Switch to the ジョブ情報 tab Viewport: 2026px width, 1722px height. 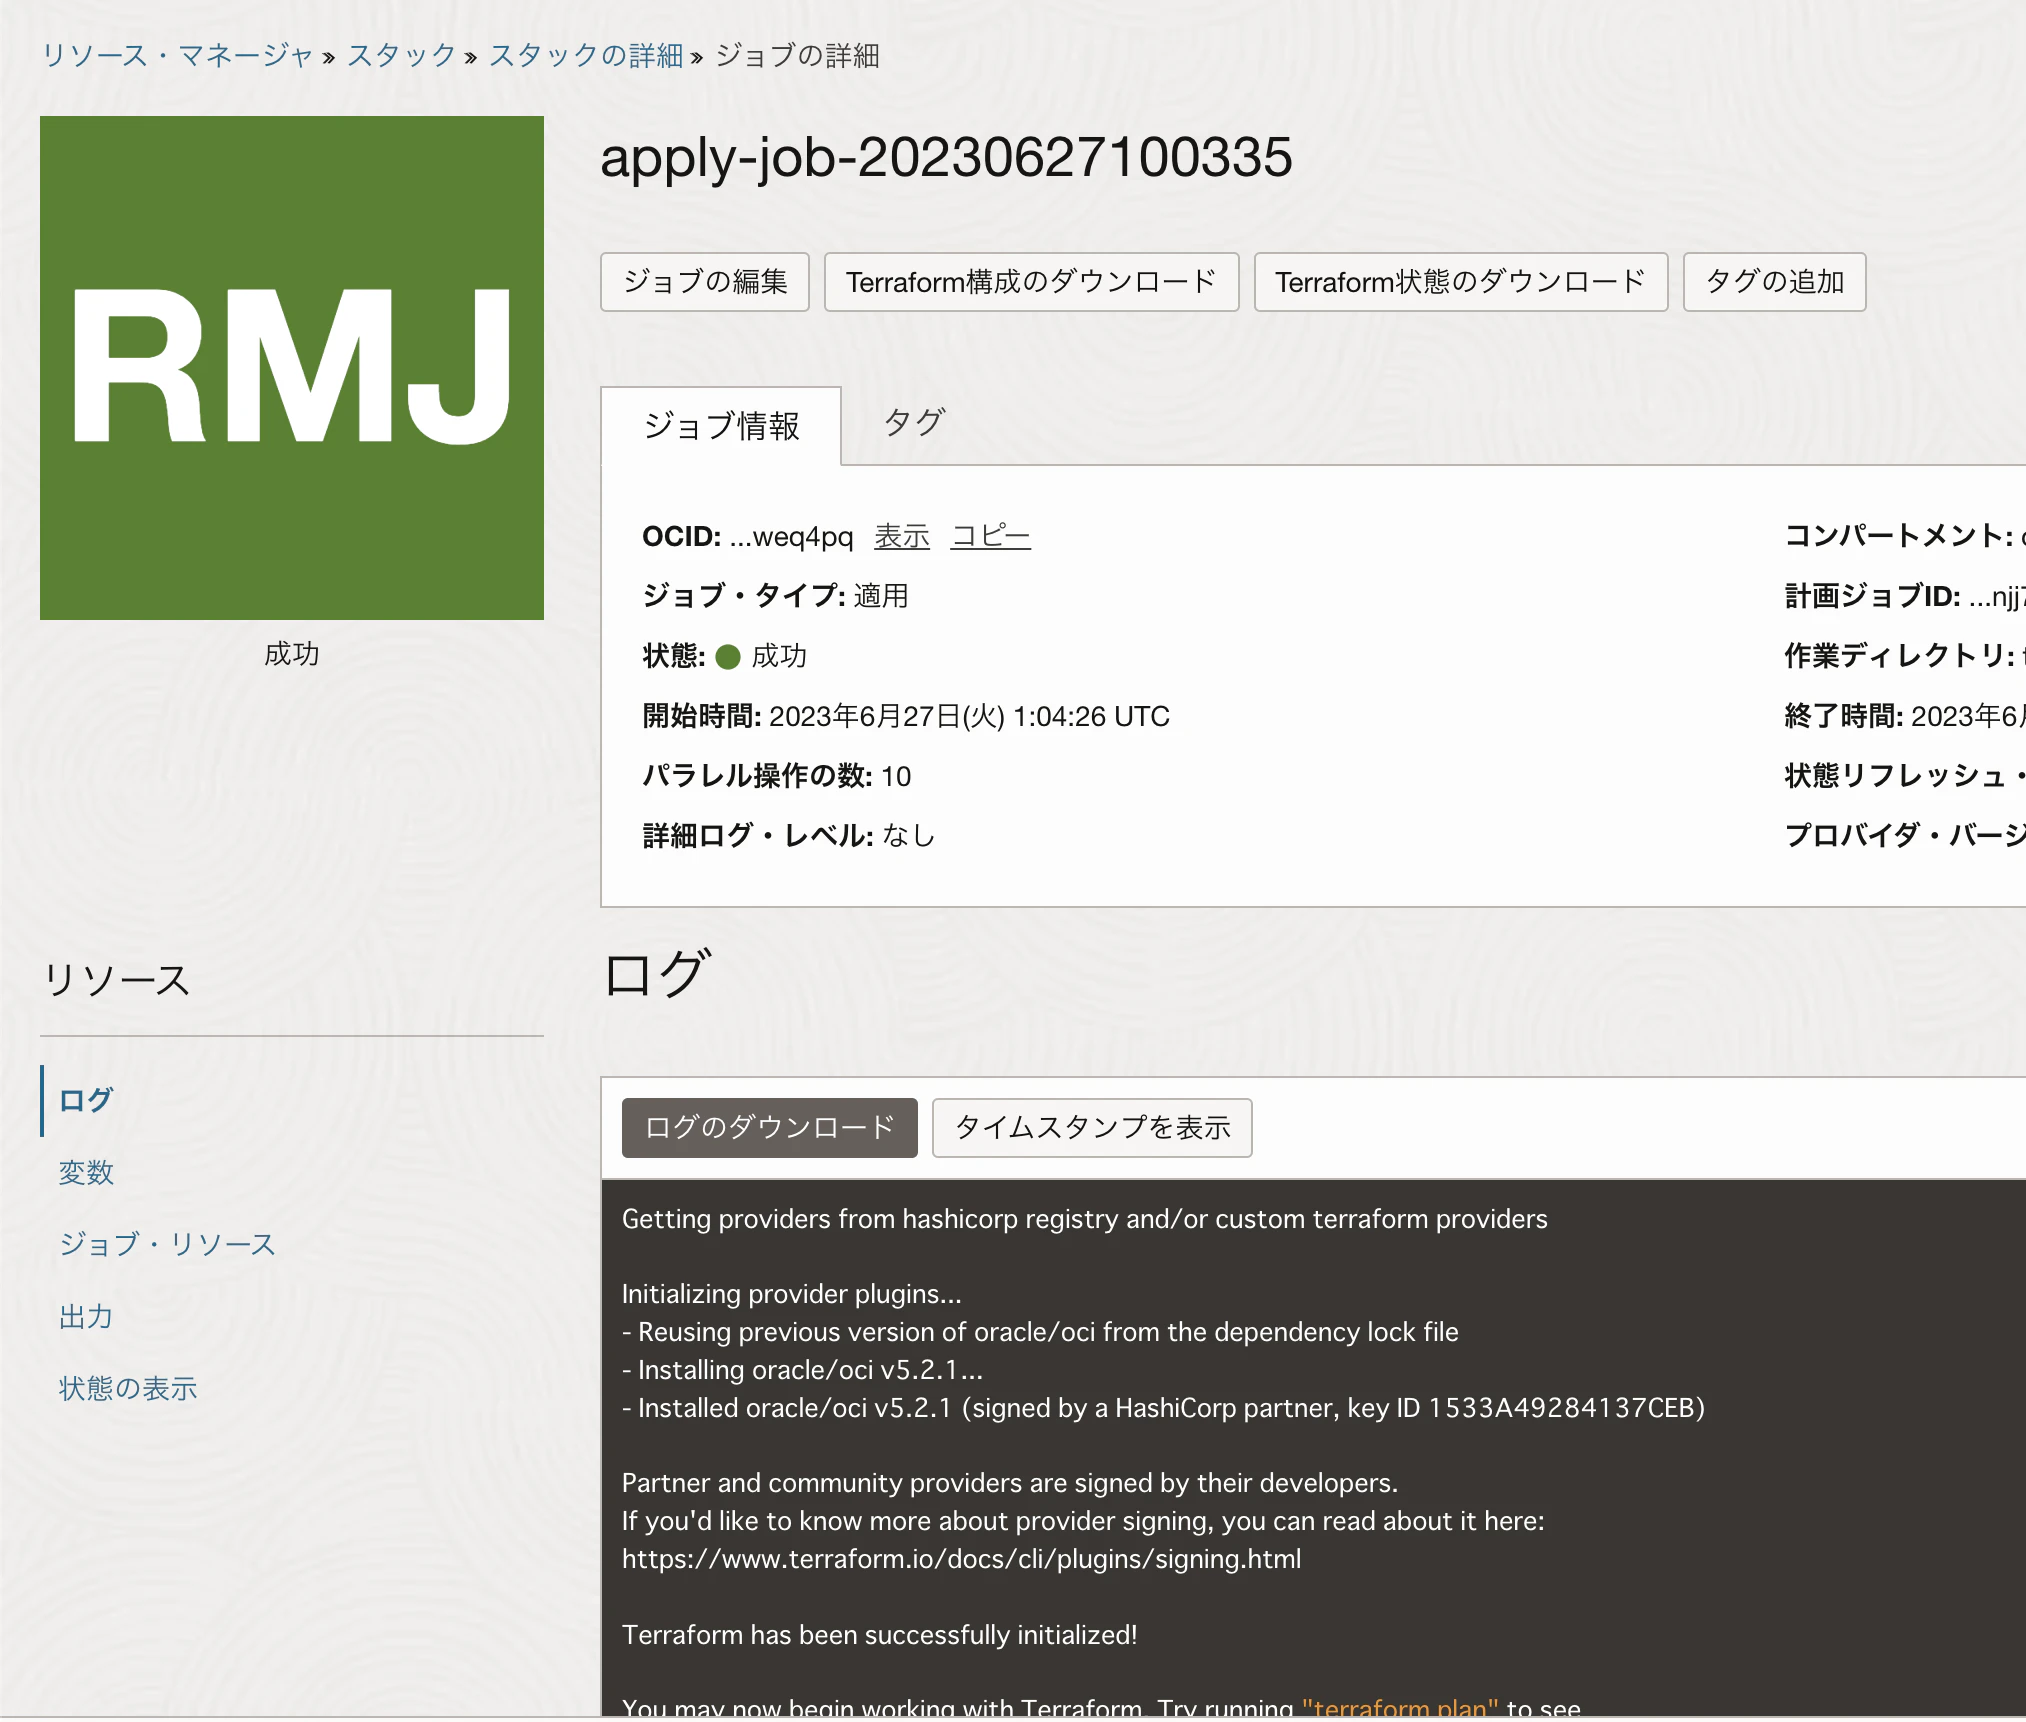click(721, 426)
